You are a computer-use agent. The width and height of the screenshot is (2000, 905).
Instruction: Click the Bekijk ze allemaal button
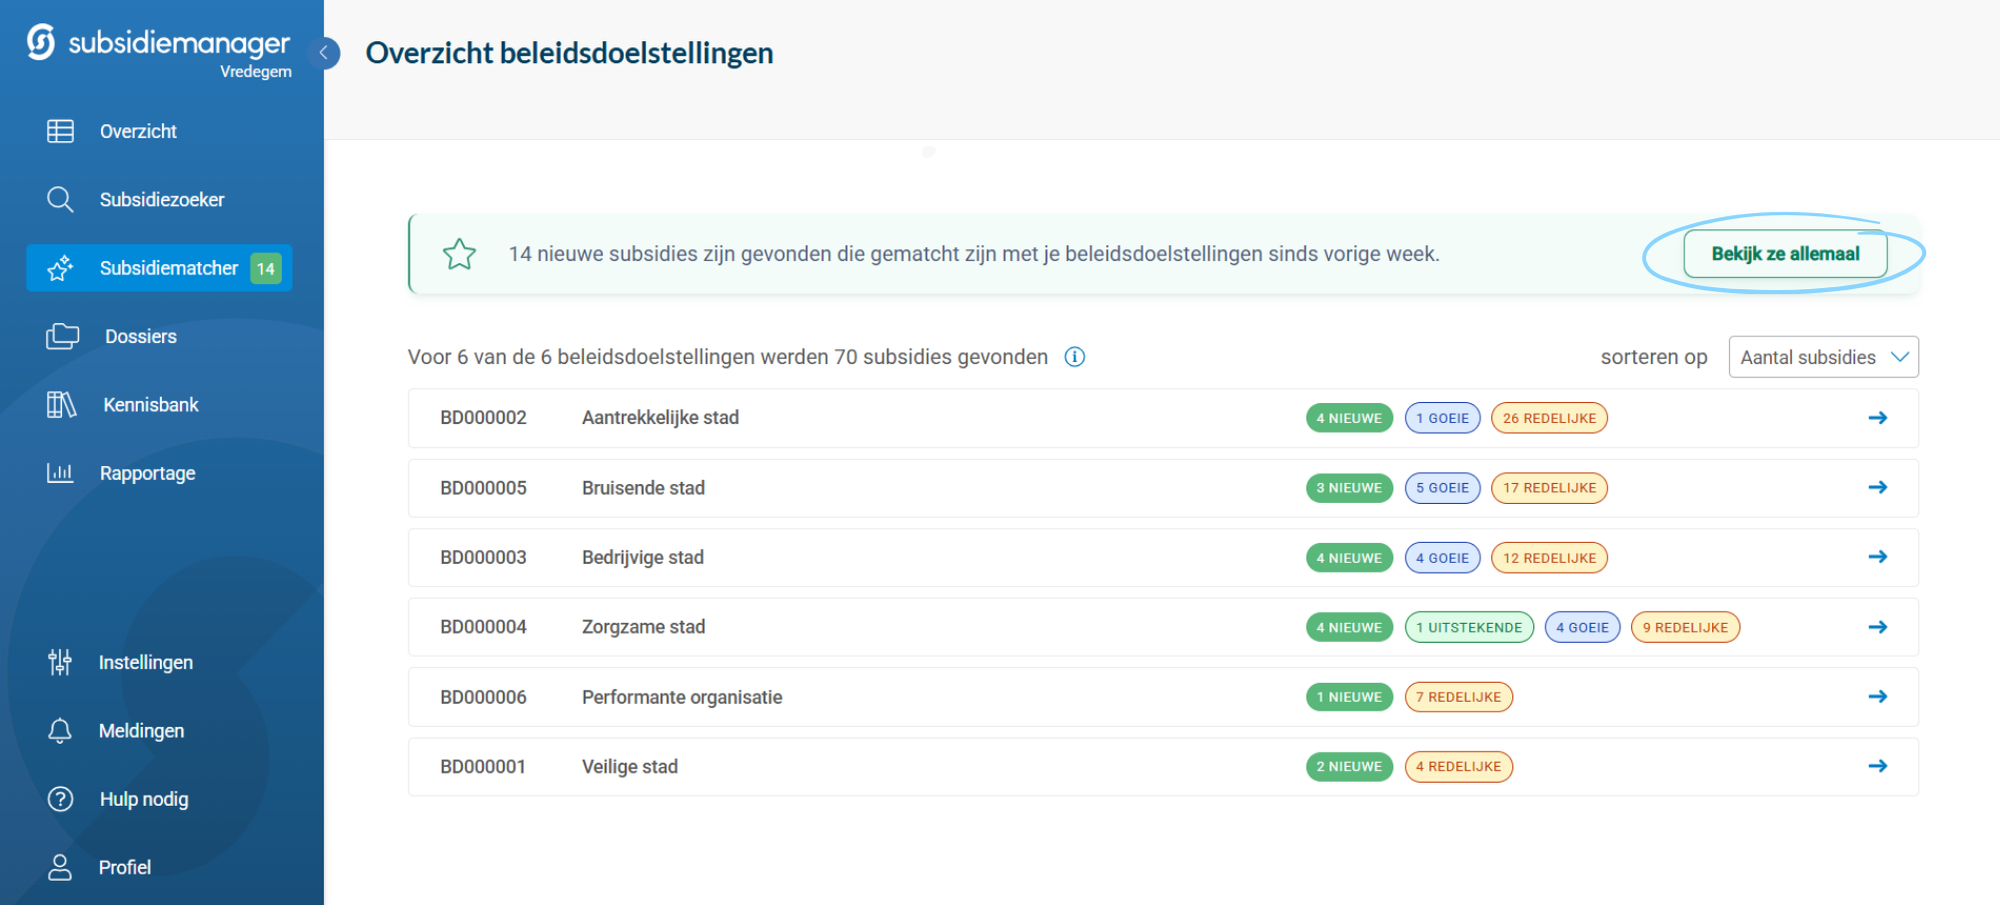[x=1785, y=254]
